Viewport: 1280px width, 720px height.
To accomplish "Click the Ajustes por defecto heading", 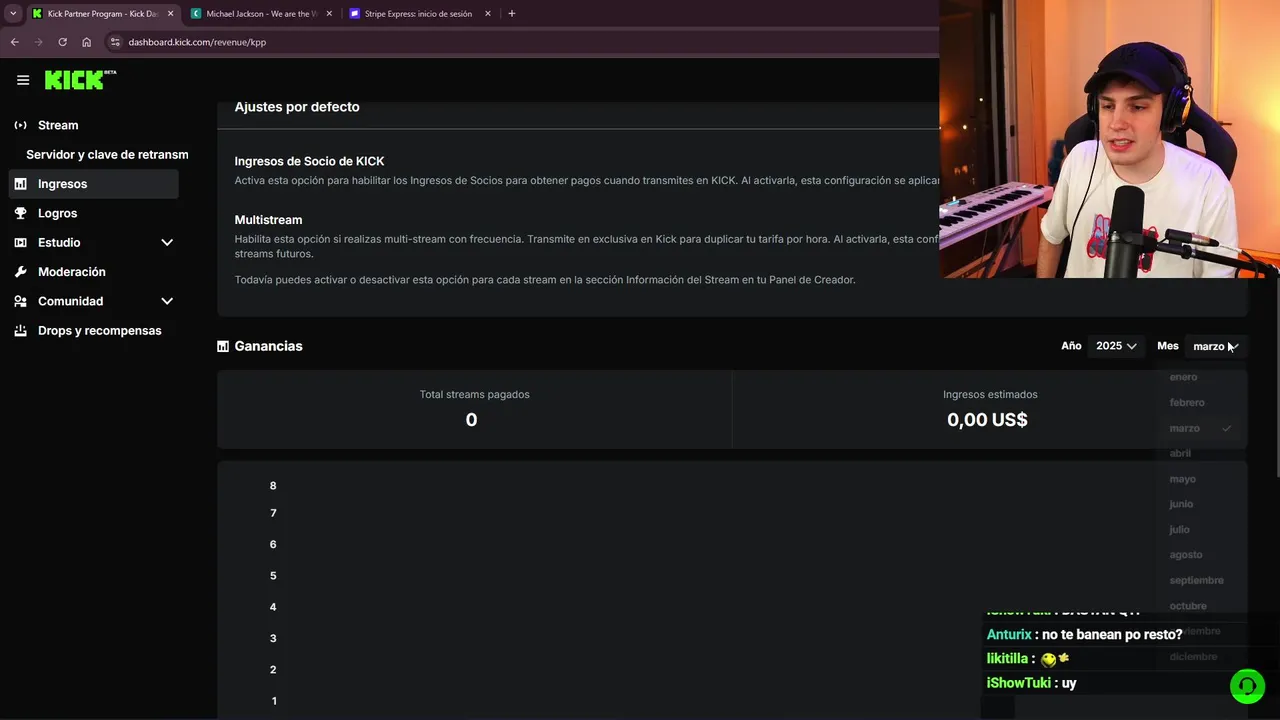I will pyautogui.click(x=297, y=107).
